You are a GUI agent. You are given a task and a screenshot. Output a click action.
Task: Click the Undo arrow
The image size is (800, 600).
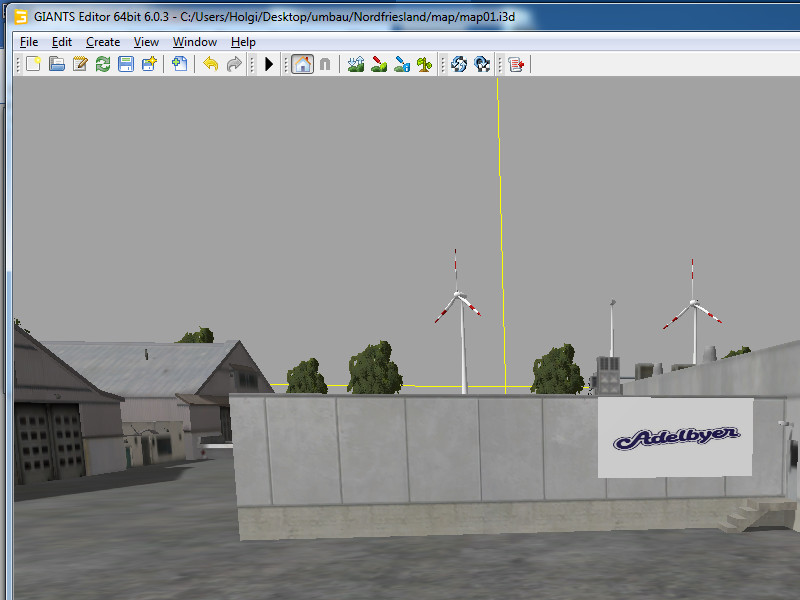[x=210, y=64]
